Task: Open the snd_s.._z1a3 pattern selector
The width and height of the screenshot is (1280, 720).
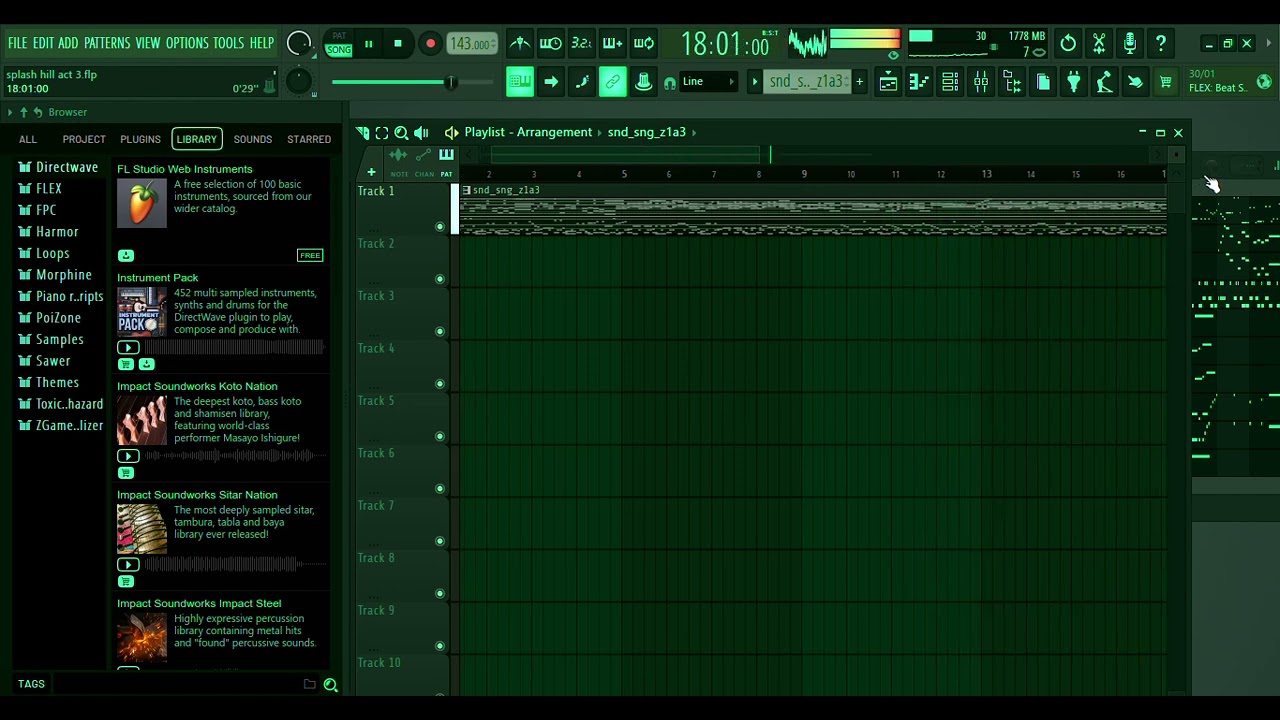Action: (806, 82)
